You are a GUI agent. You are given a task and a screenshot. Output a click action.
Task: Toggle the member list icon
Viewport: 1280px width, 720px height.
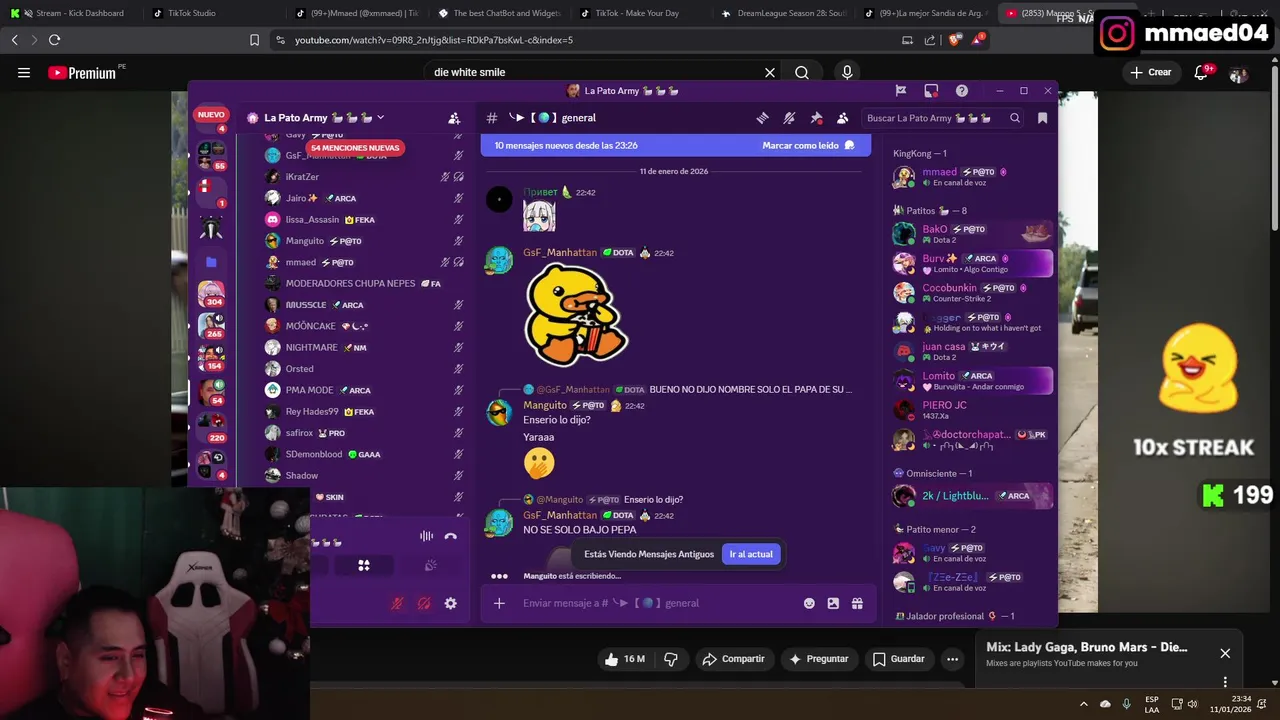[843, 118]
